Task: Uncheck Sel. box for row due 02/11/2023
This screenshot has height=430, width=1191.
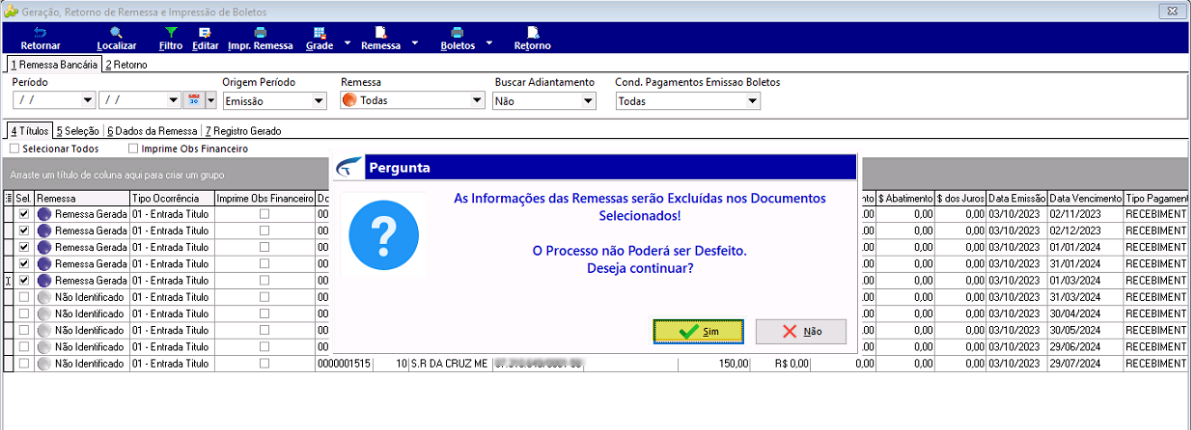Action: pos(24,214)
